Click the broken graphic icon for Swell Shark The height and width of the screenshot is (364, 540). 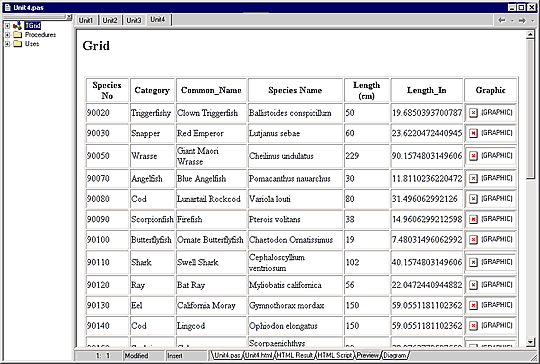474,262
